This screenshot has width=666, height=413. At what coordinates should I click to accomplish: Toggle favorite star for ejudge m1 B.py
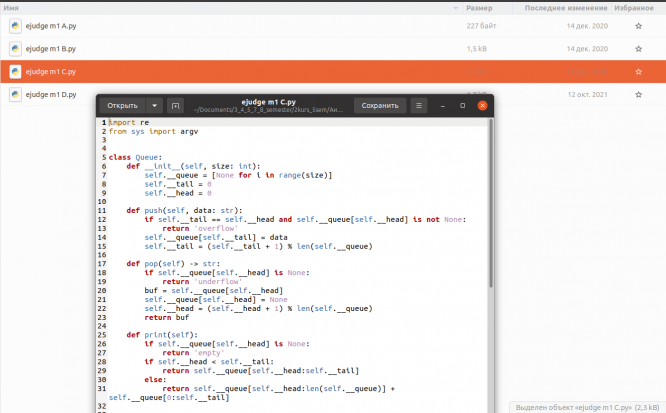(639, 48)
